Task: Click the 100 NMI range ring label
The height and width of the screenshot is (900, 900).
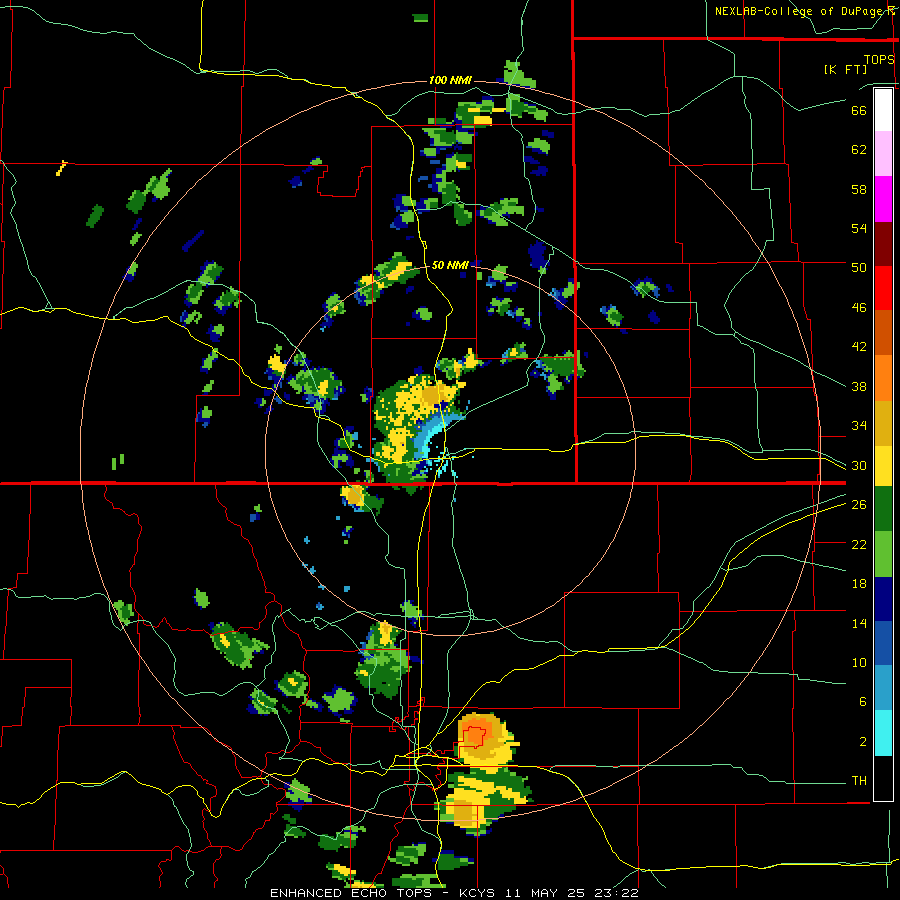Action: click(x=450, y=80)
